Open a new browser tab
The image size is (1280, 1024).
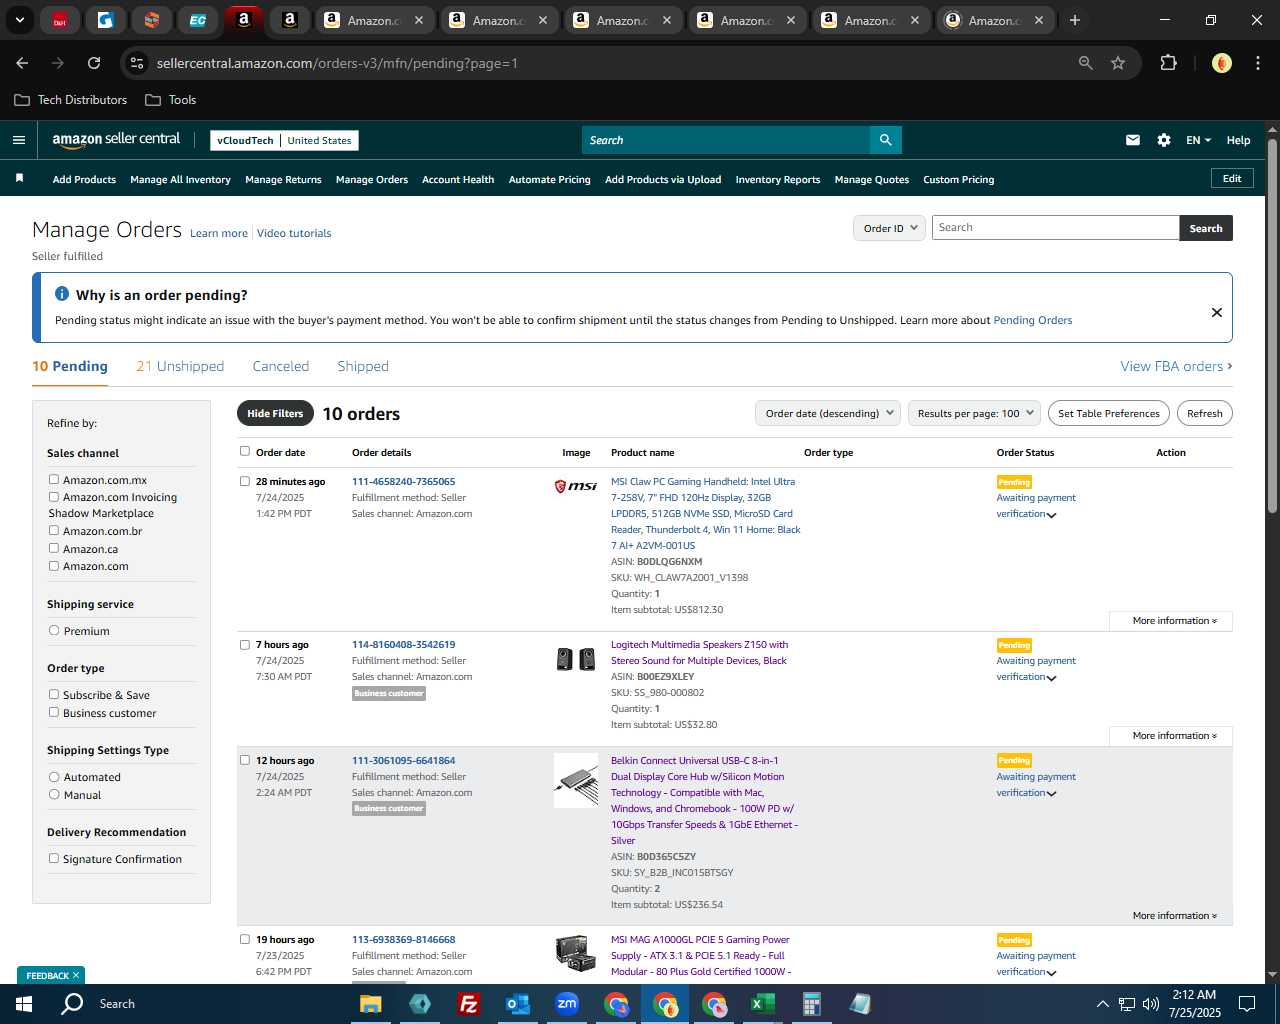[x=1075, y=20]
